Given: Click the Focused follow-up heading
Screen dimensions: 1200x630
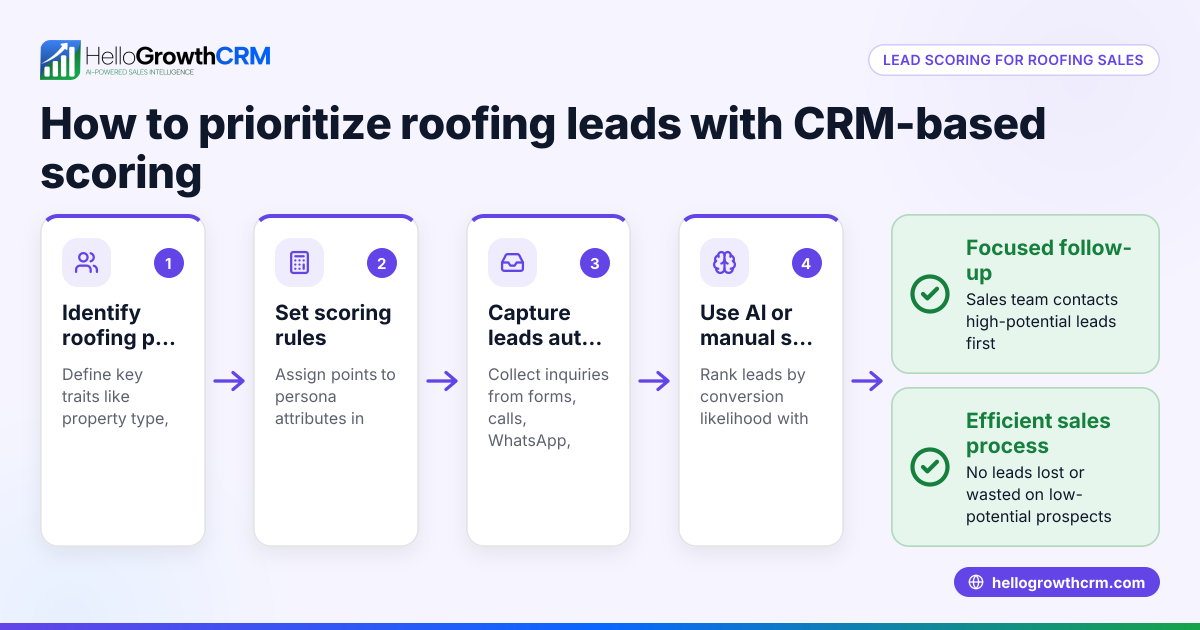Looking at the screenshot, I should pyautogui.click(x=1049, y=260).
